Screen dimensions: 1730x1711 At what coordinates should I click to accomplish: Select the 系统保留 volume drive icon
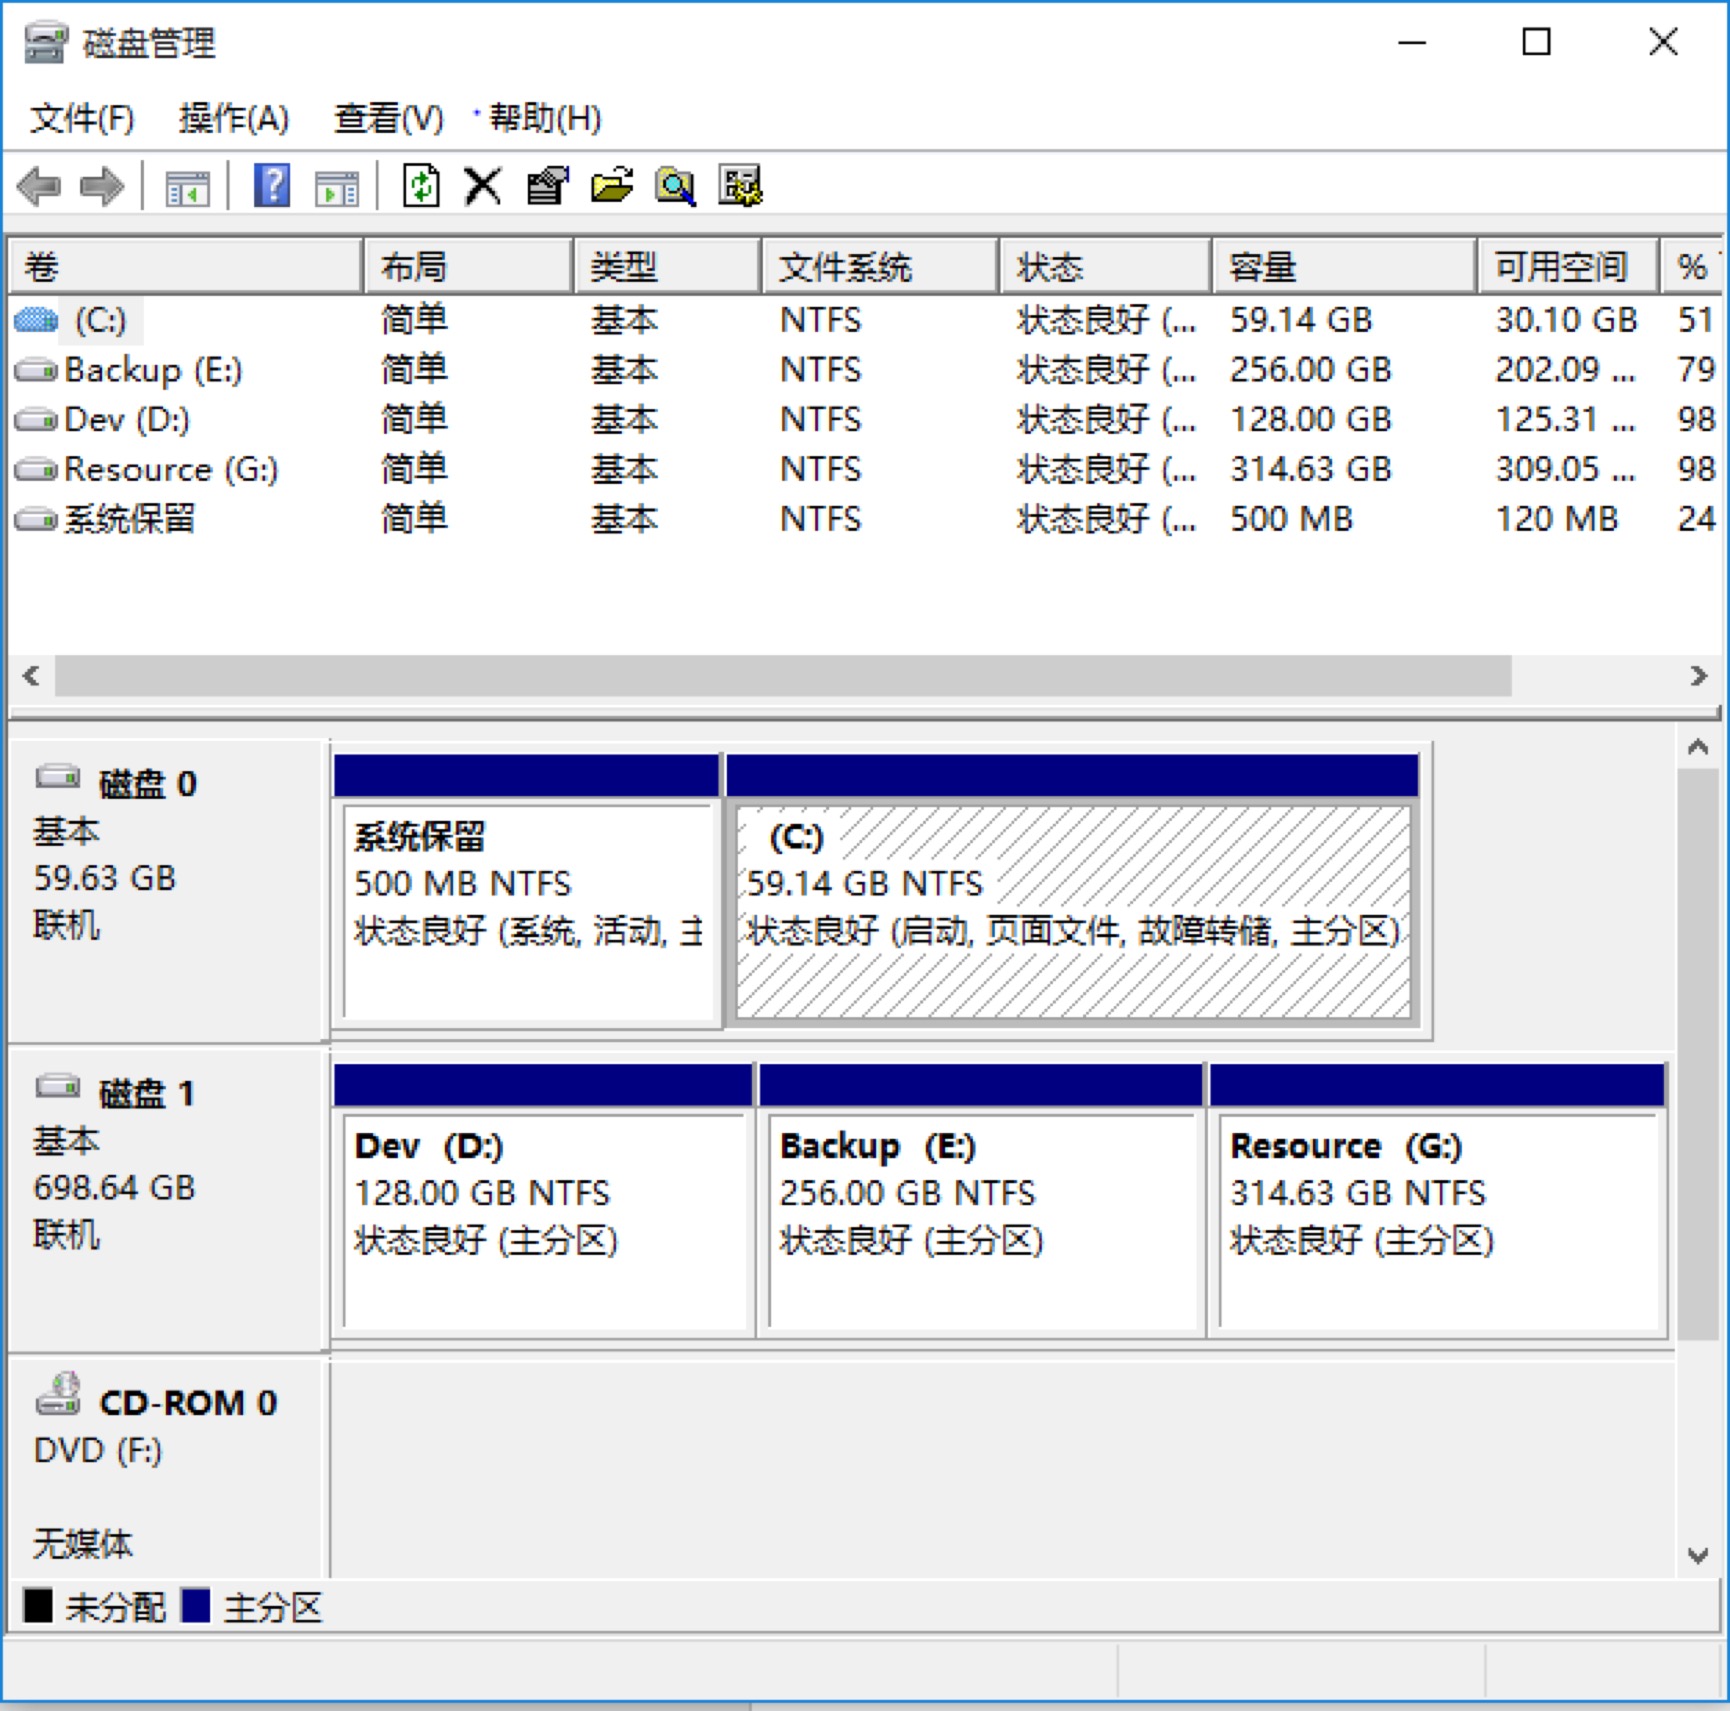click(36, 519)
